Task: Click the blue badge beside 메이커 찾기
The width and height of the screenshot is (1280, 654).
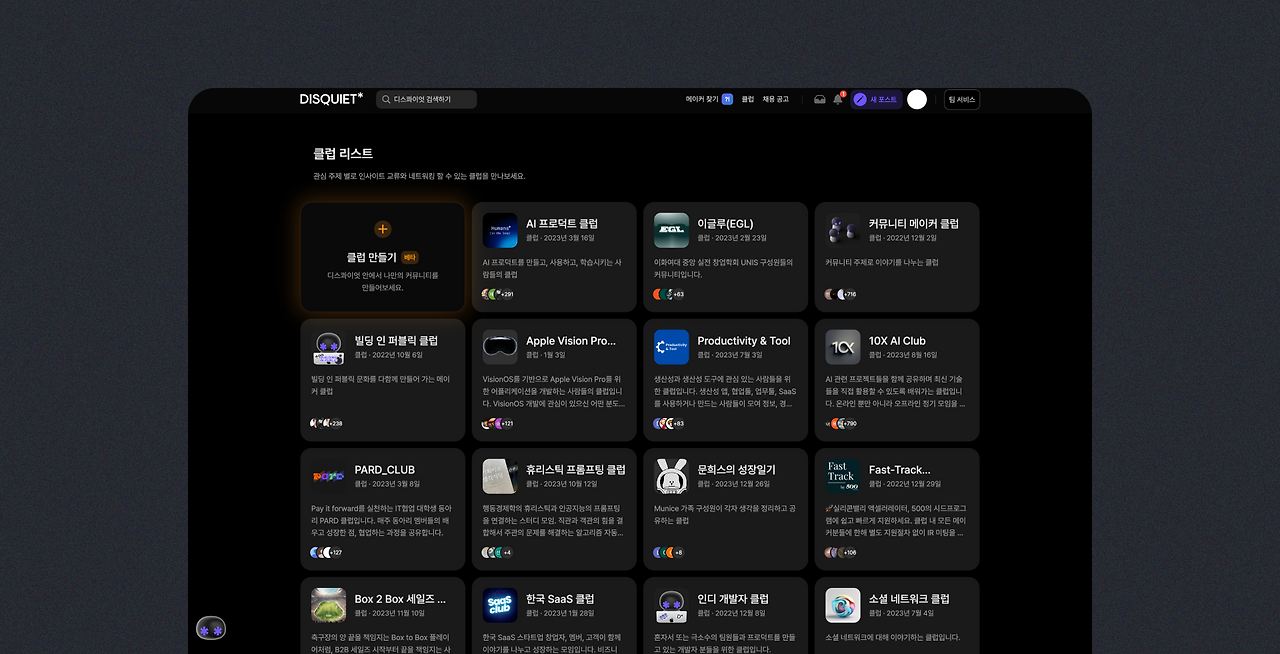Action: point(727,99)
